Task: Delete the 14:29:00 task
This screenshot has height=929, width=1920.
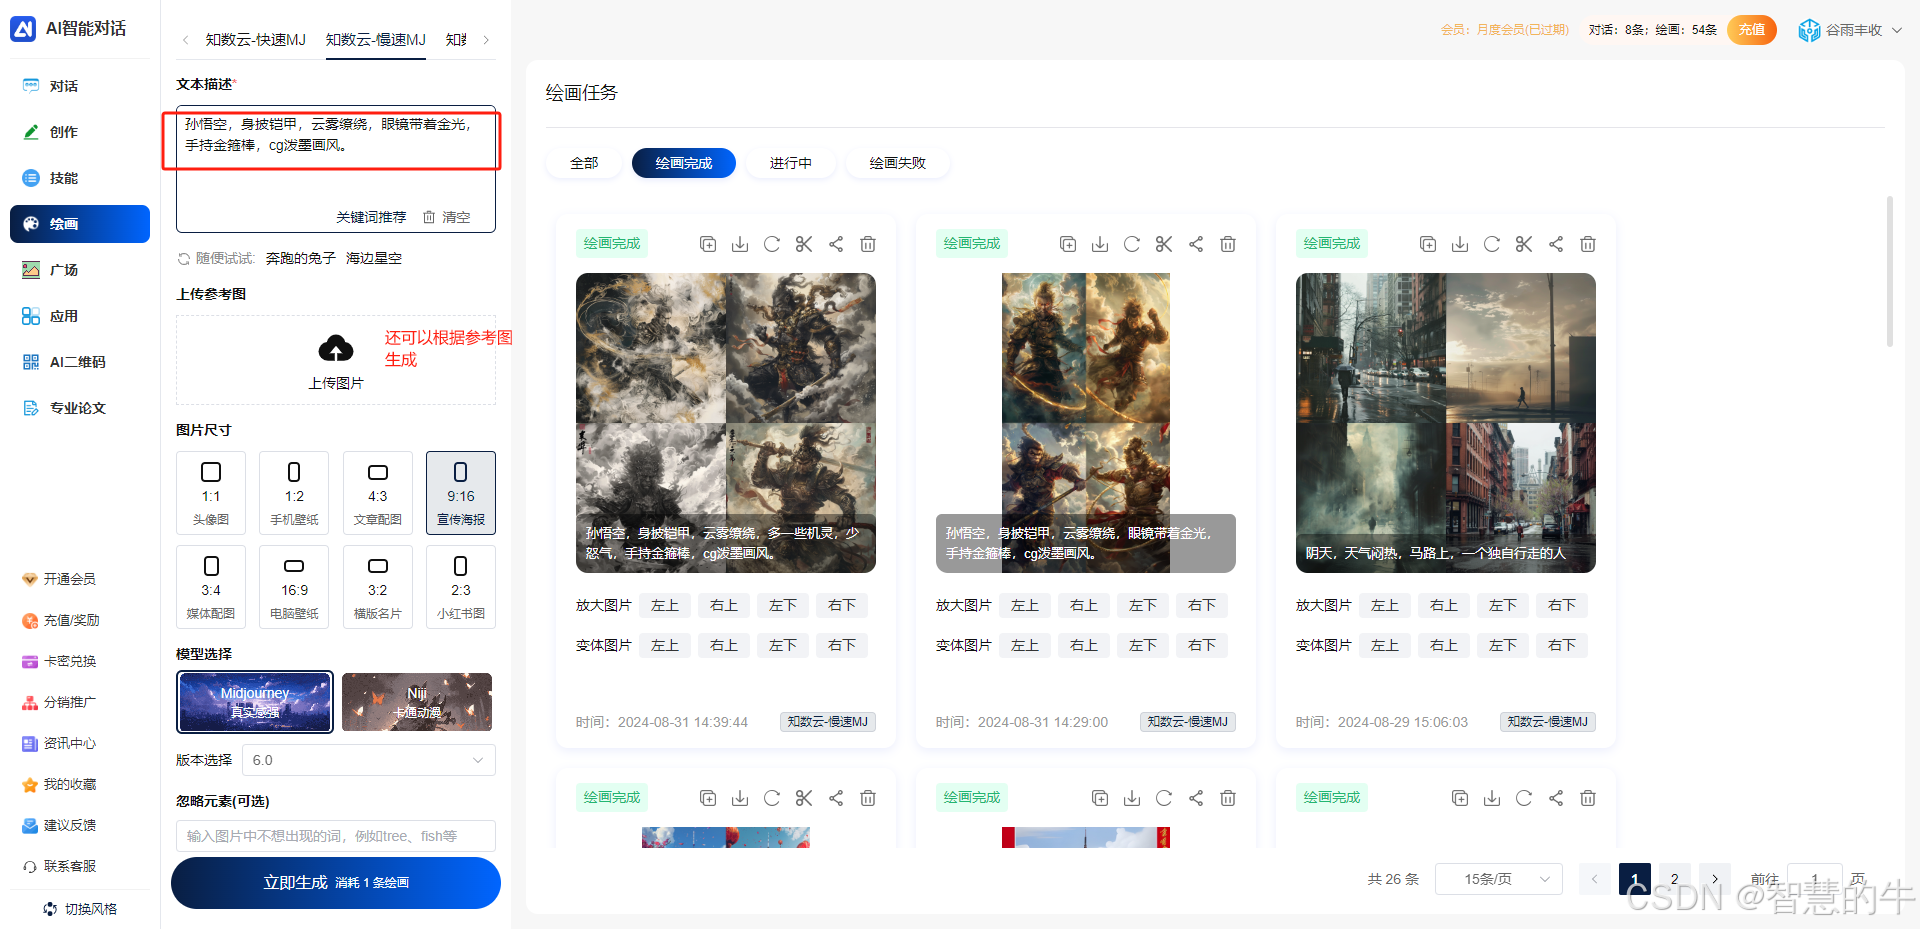Action: pos(1228,244)
